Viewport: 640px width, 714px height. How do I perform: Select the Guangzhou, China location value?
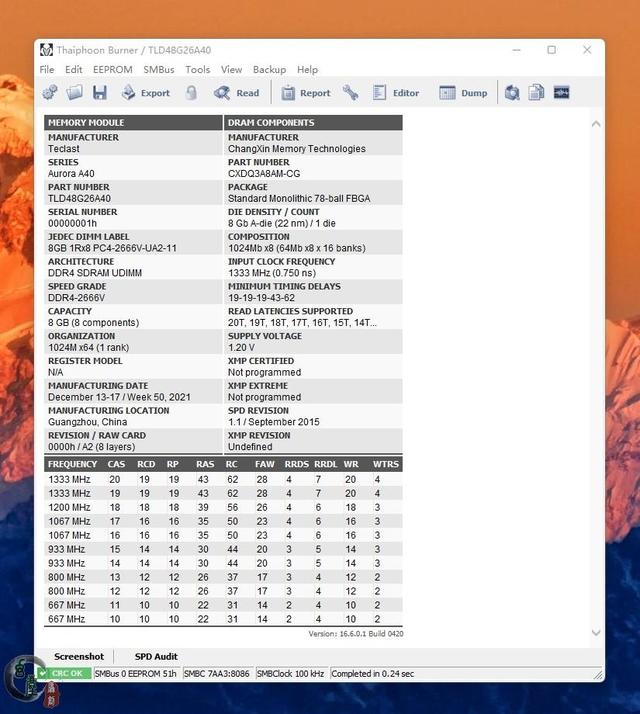pos(87,422)
